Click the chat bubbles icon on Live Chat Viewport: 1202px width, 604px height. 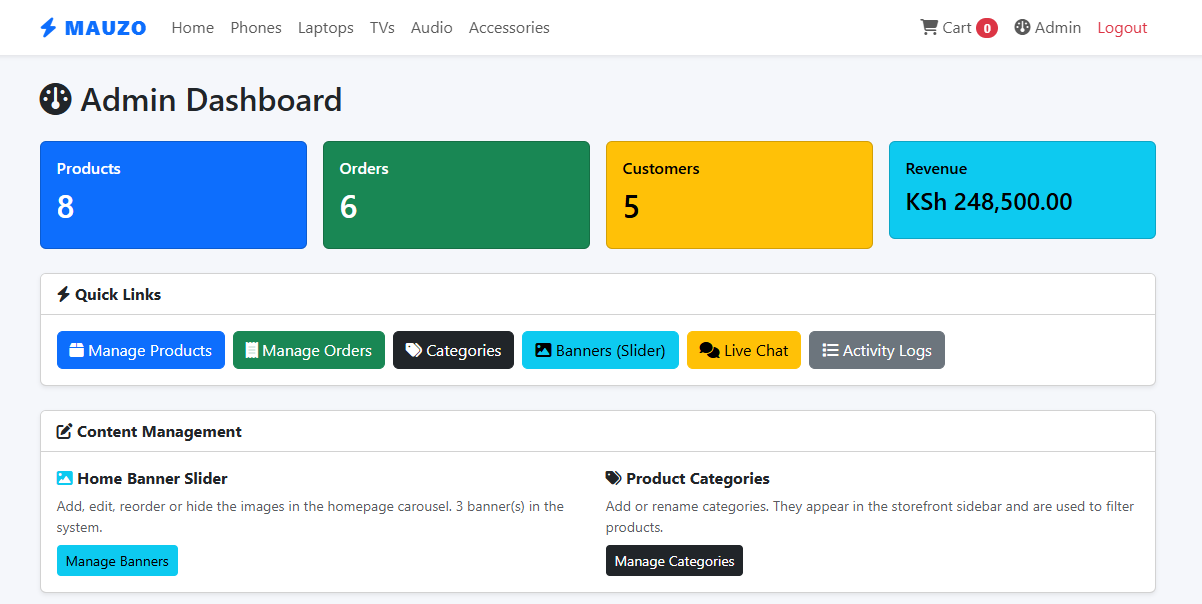710,350
